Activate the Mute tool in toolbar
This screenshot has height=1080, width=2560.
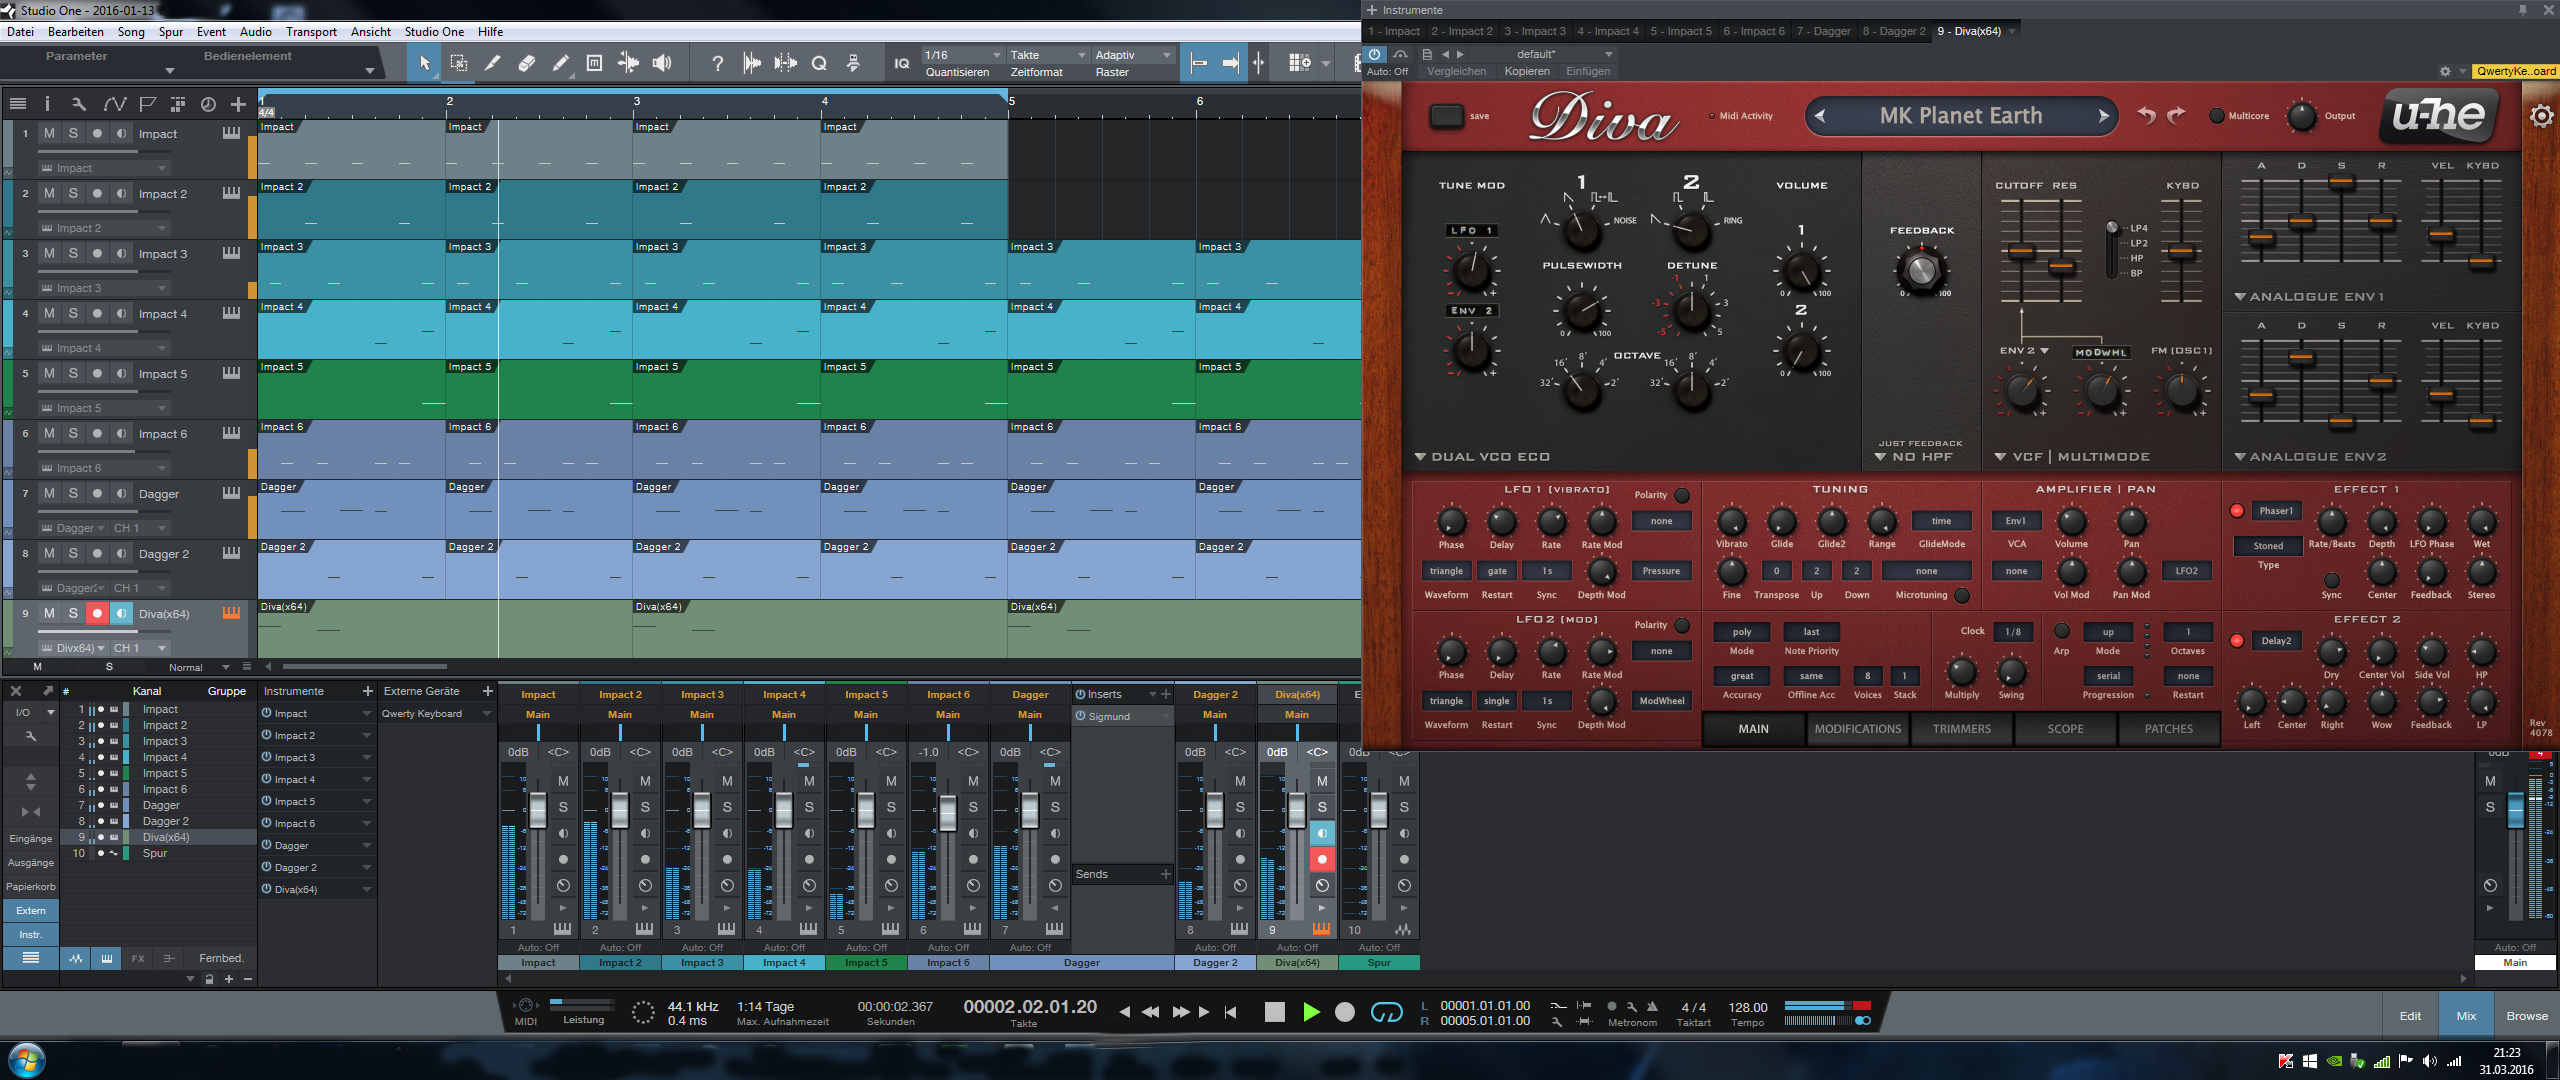click(x=594, y=63)
